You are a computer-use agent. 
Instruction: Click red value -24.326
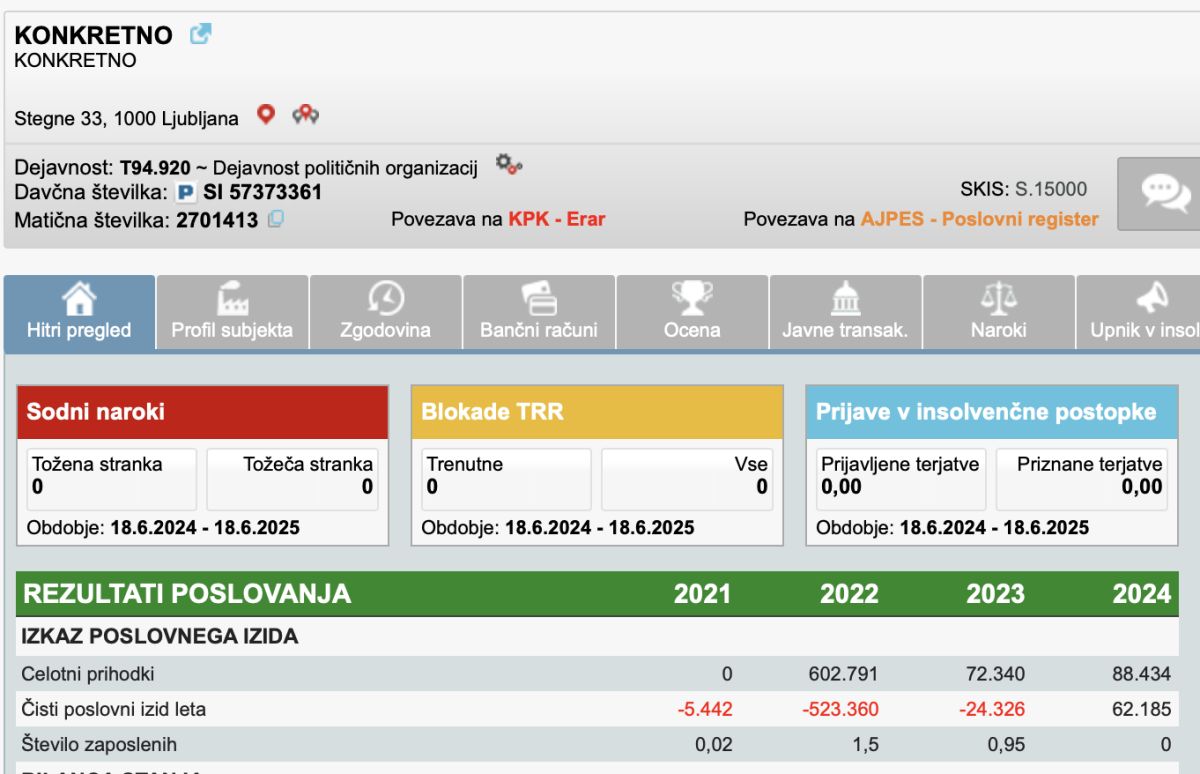pos(992,710)
